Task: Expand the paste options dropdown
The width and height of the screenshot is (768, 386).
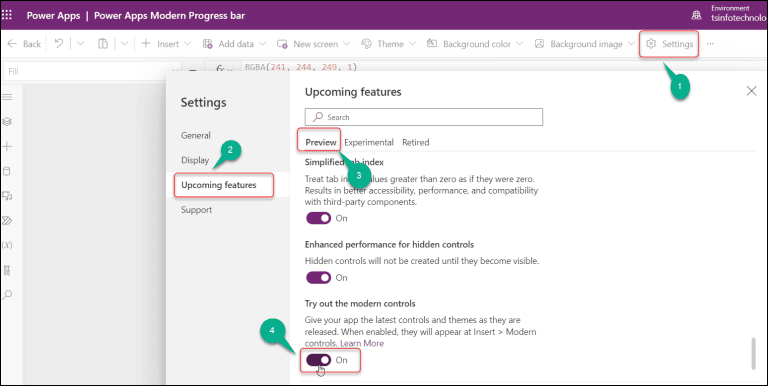Action: point(124,44)
